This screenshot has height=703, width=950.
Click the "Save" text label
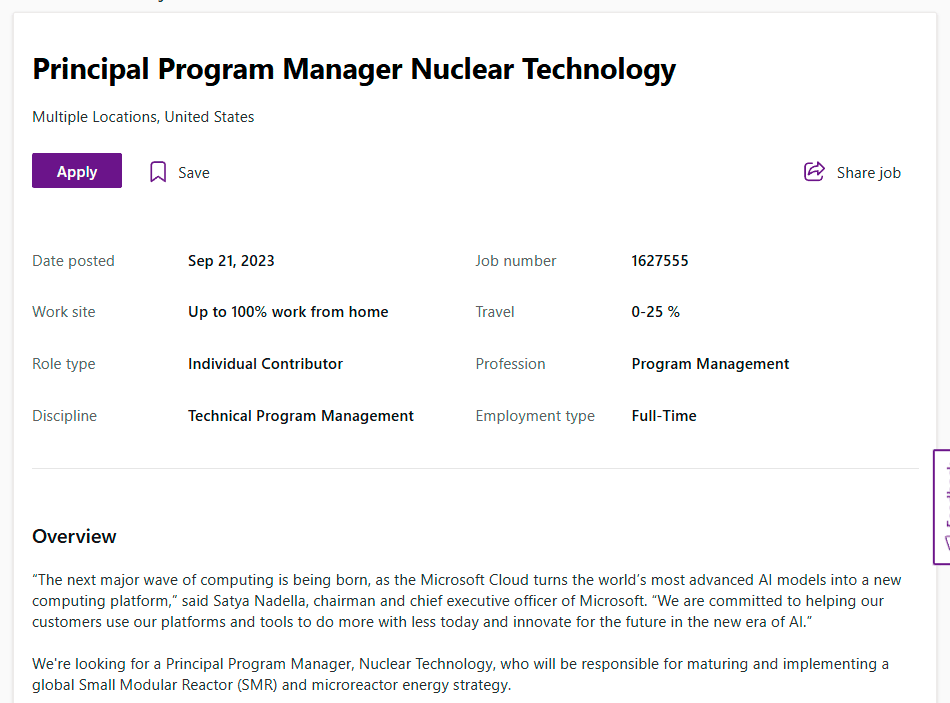194,173
